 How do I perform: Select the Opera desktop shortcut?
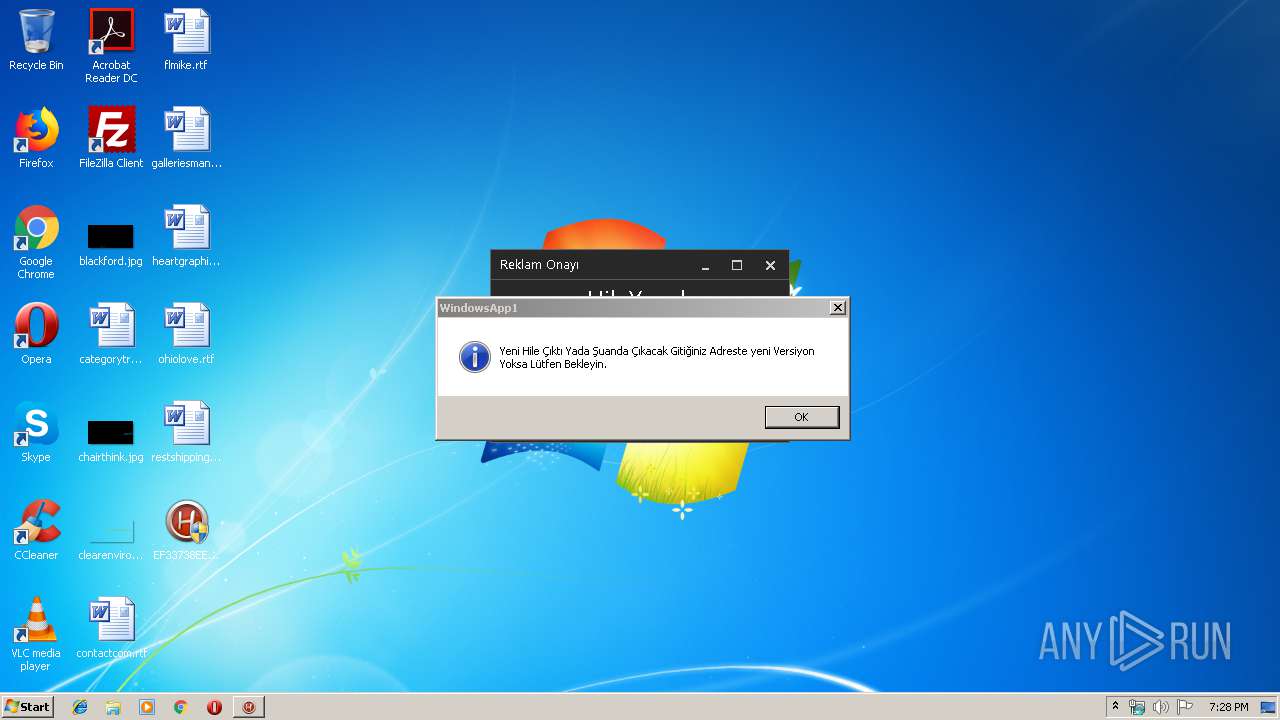pos(36,334)
